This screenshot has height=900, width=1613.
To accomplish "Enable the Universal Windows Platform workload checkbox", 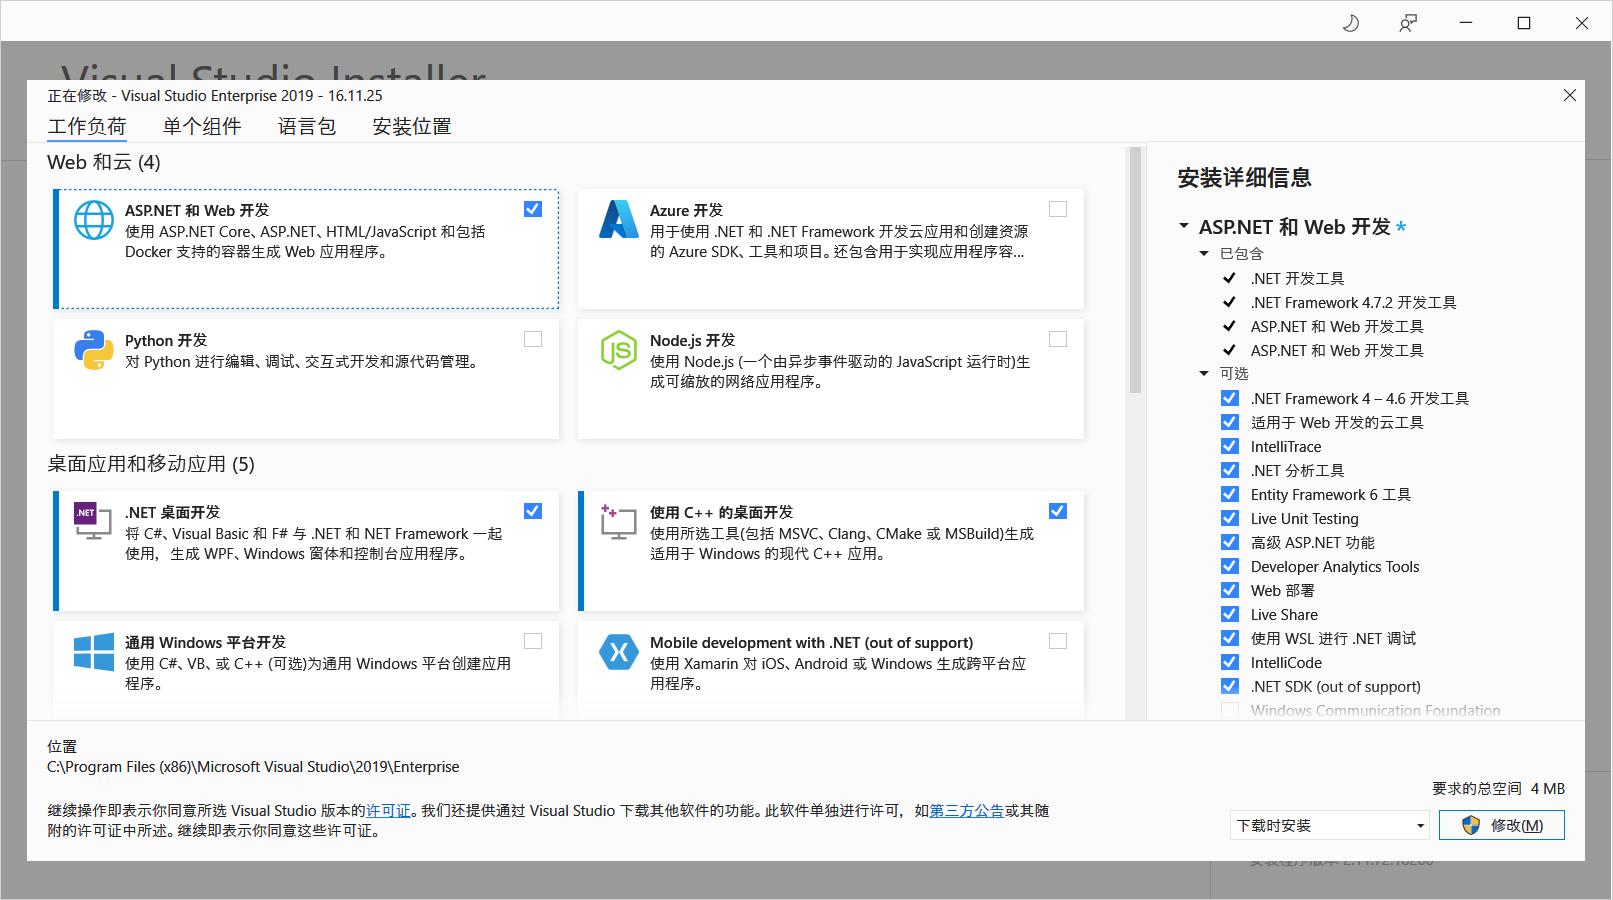I will (533, 641).
